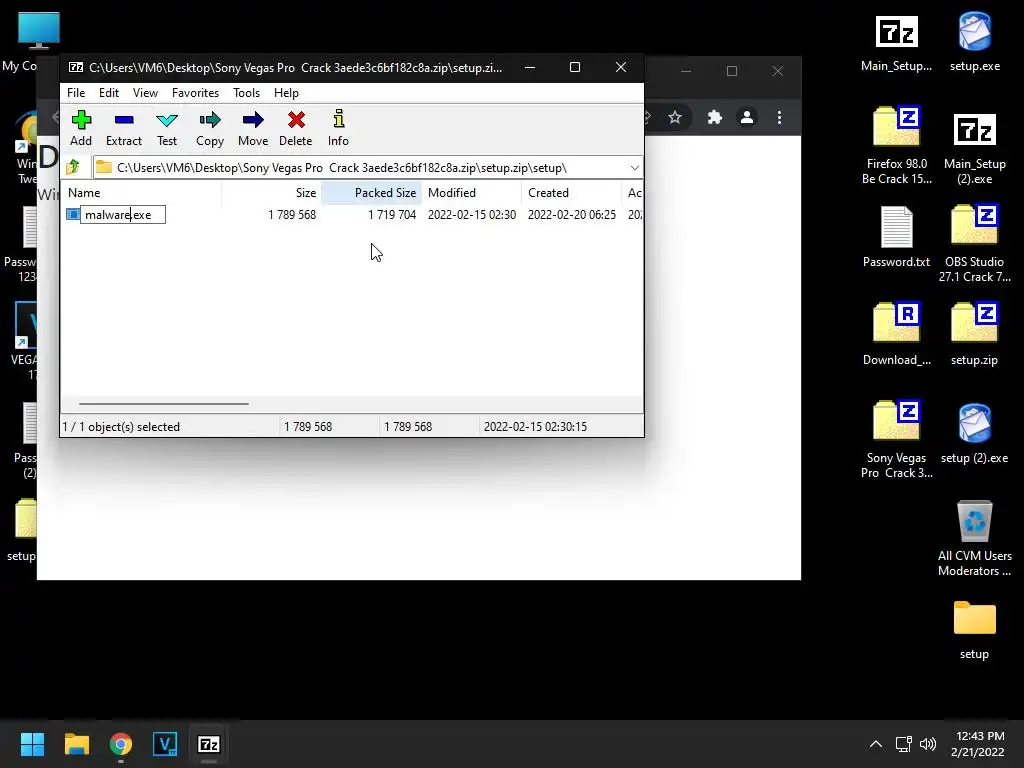
Task: Open the Chrome extensions puzzle icon
Action: 714,118
